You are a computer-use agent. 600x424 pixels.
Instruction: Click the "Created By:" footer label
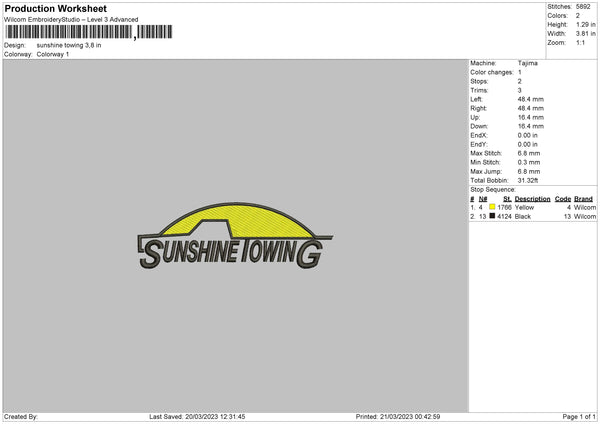pyautogui.click(x=21, y=417)
